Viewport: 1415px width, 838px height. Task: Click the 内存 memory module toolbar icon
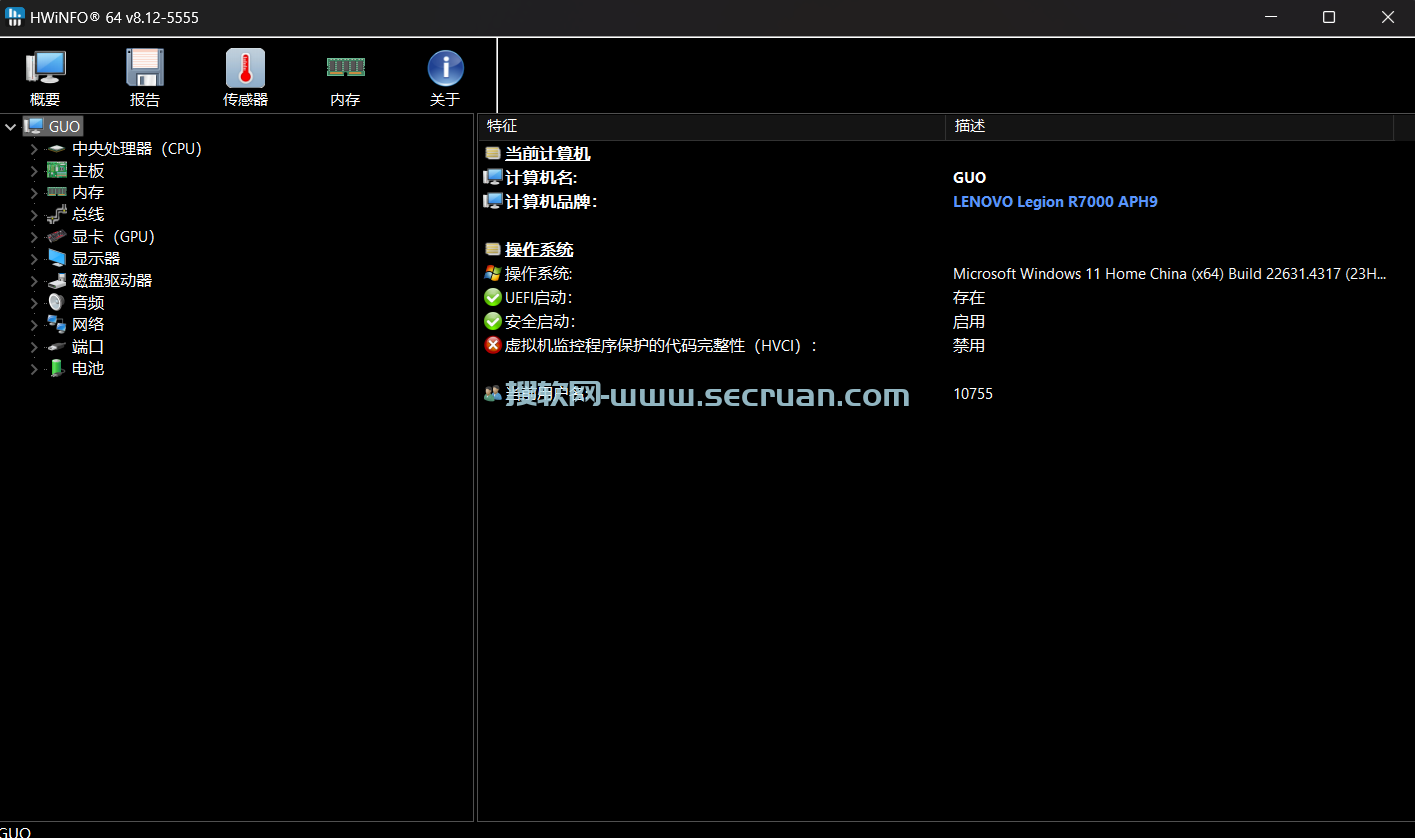(x=345, y=67)
